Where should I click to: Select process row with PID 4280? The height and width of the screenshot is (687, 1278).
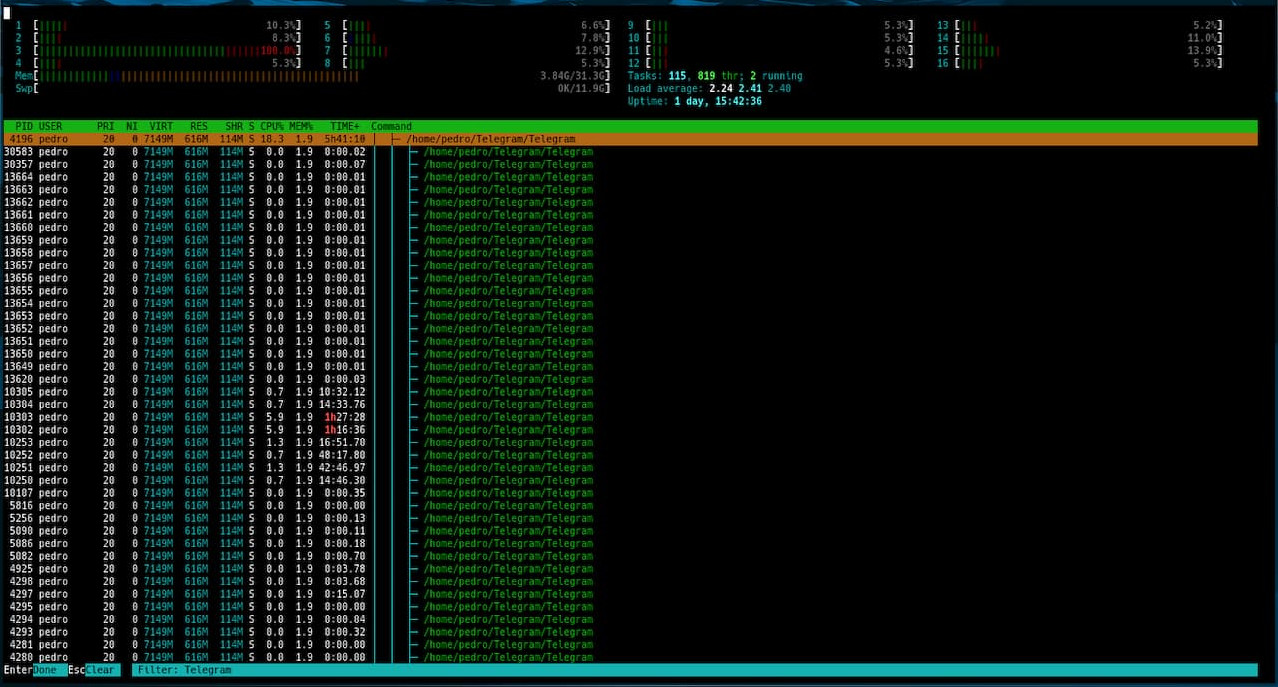630,657
